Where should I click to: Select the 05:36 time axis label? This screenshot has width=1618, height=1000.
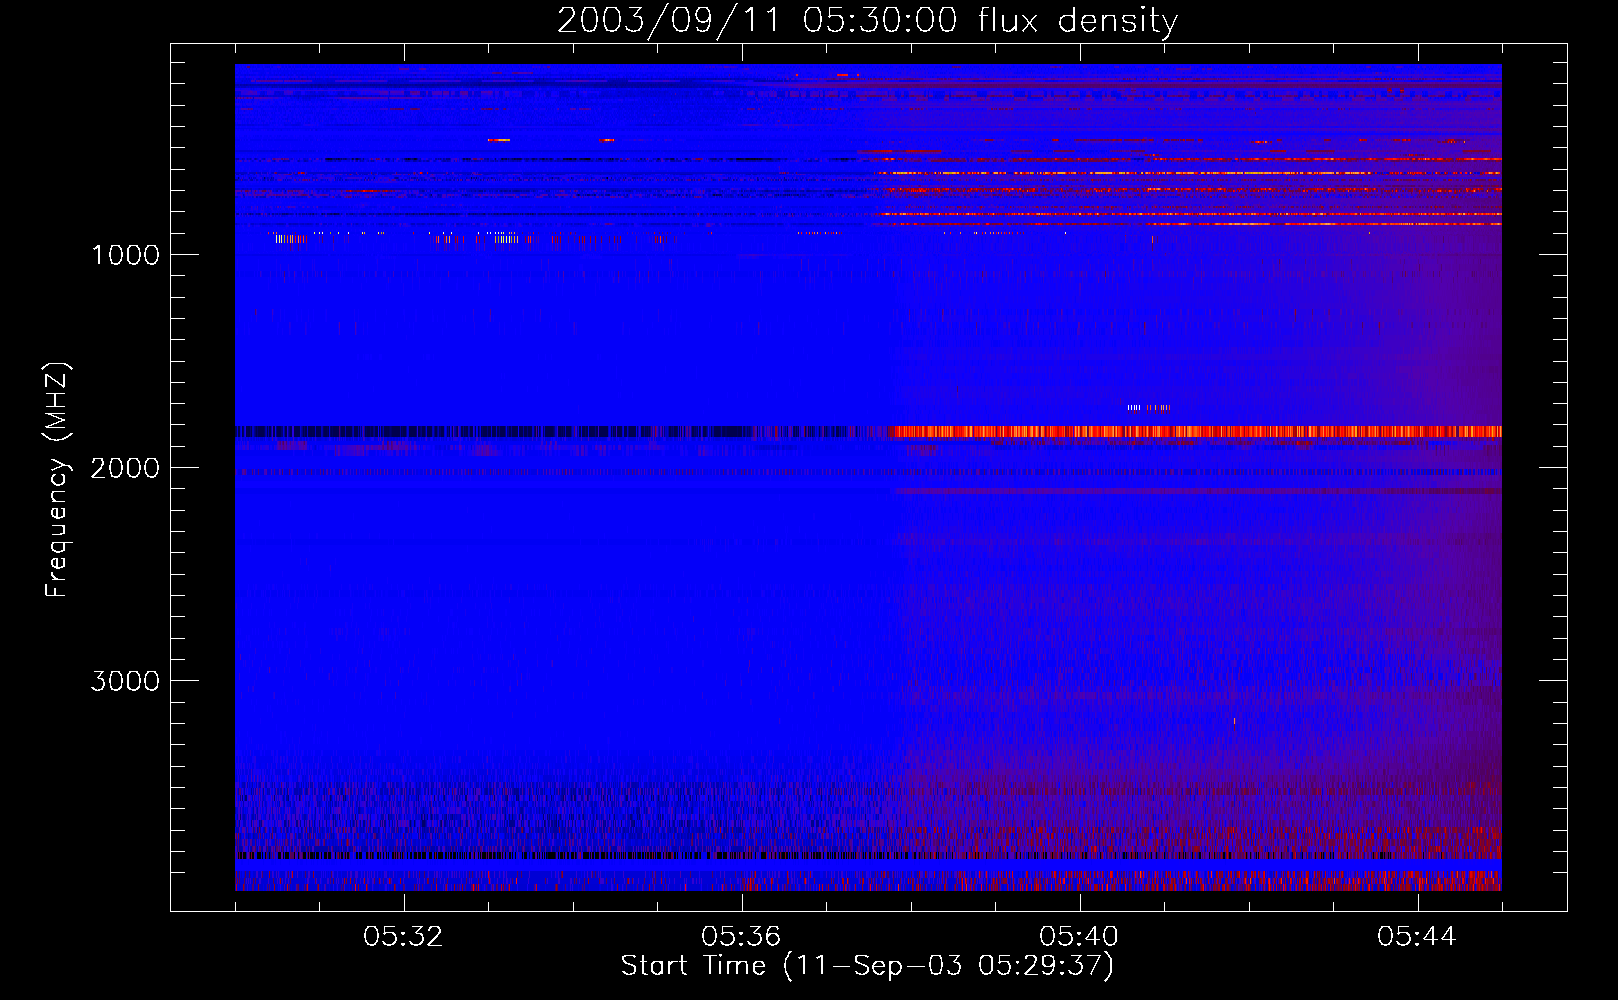[x=741, y=937]
